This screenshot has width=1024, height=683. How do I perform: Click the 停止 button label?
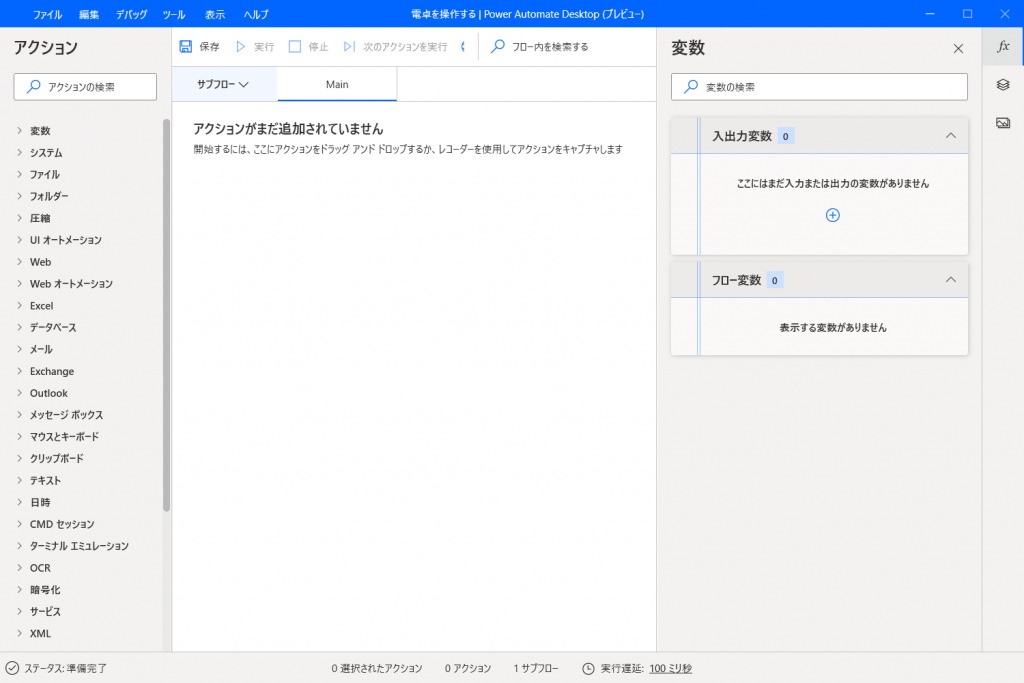pos(318,47)
